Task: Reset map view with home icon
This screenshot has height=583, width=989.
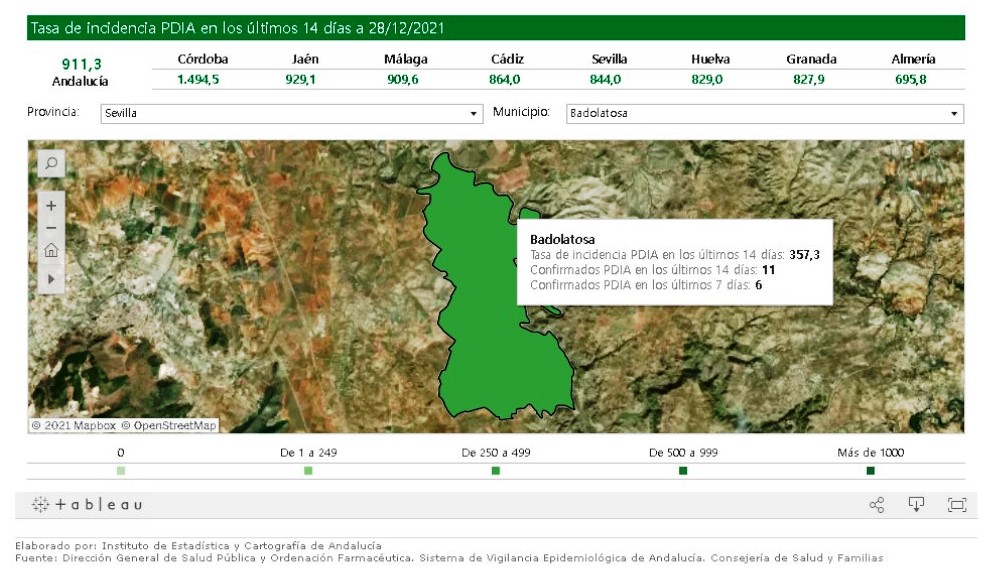Action: pos(51,252)
